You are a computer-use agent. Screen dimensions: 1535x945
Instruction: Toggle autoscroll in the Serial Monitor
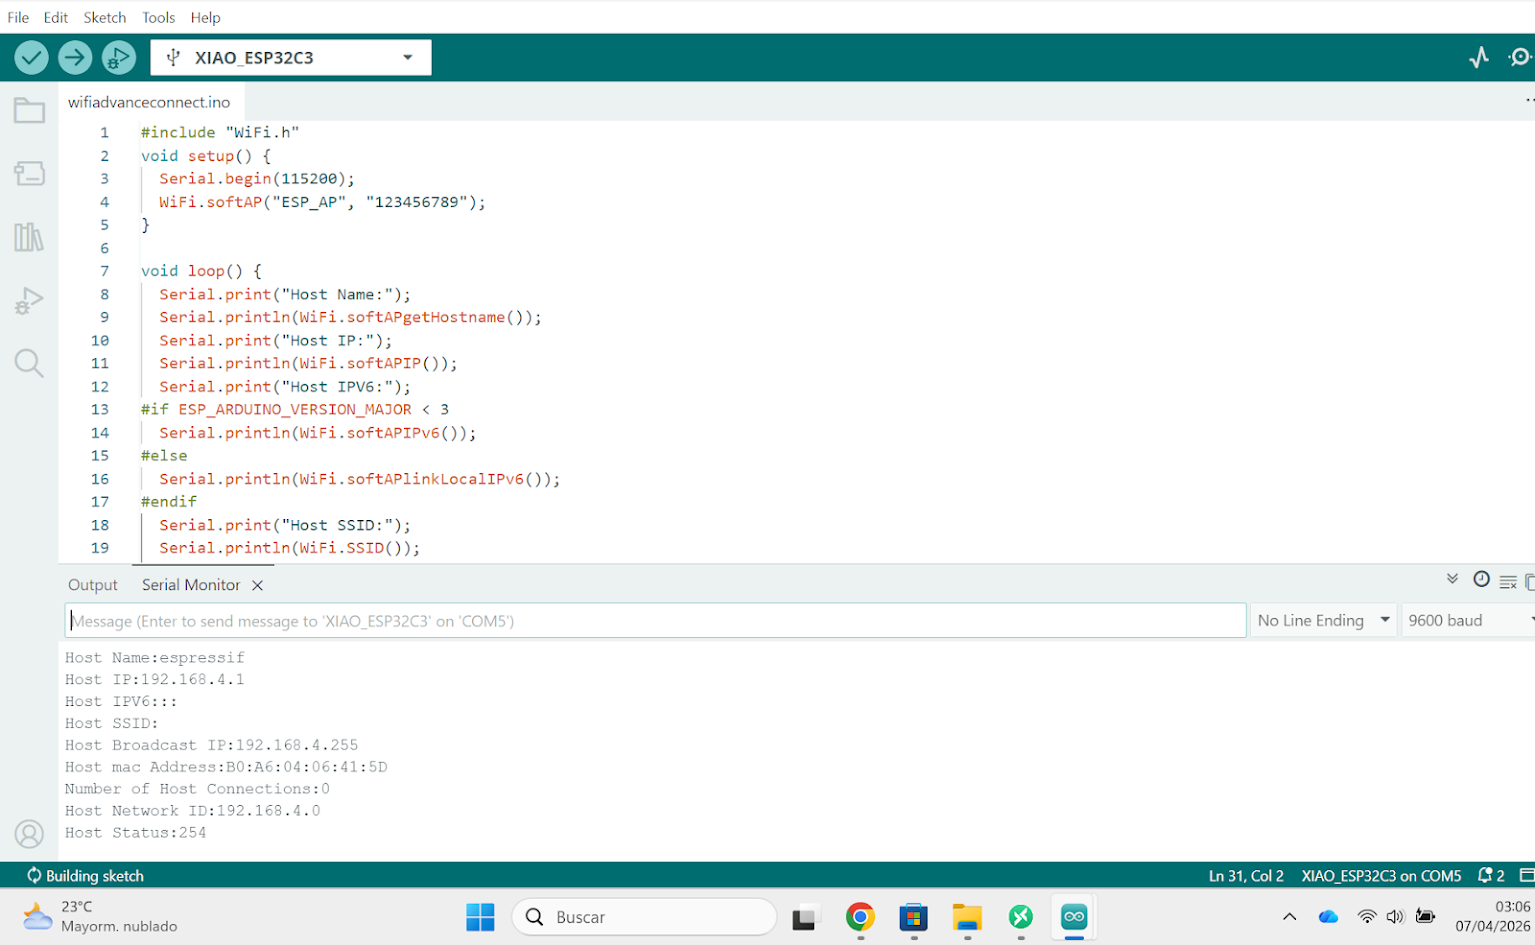(x=1452, y=579)
